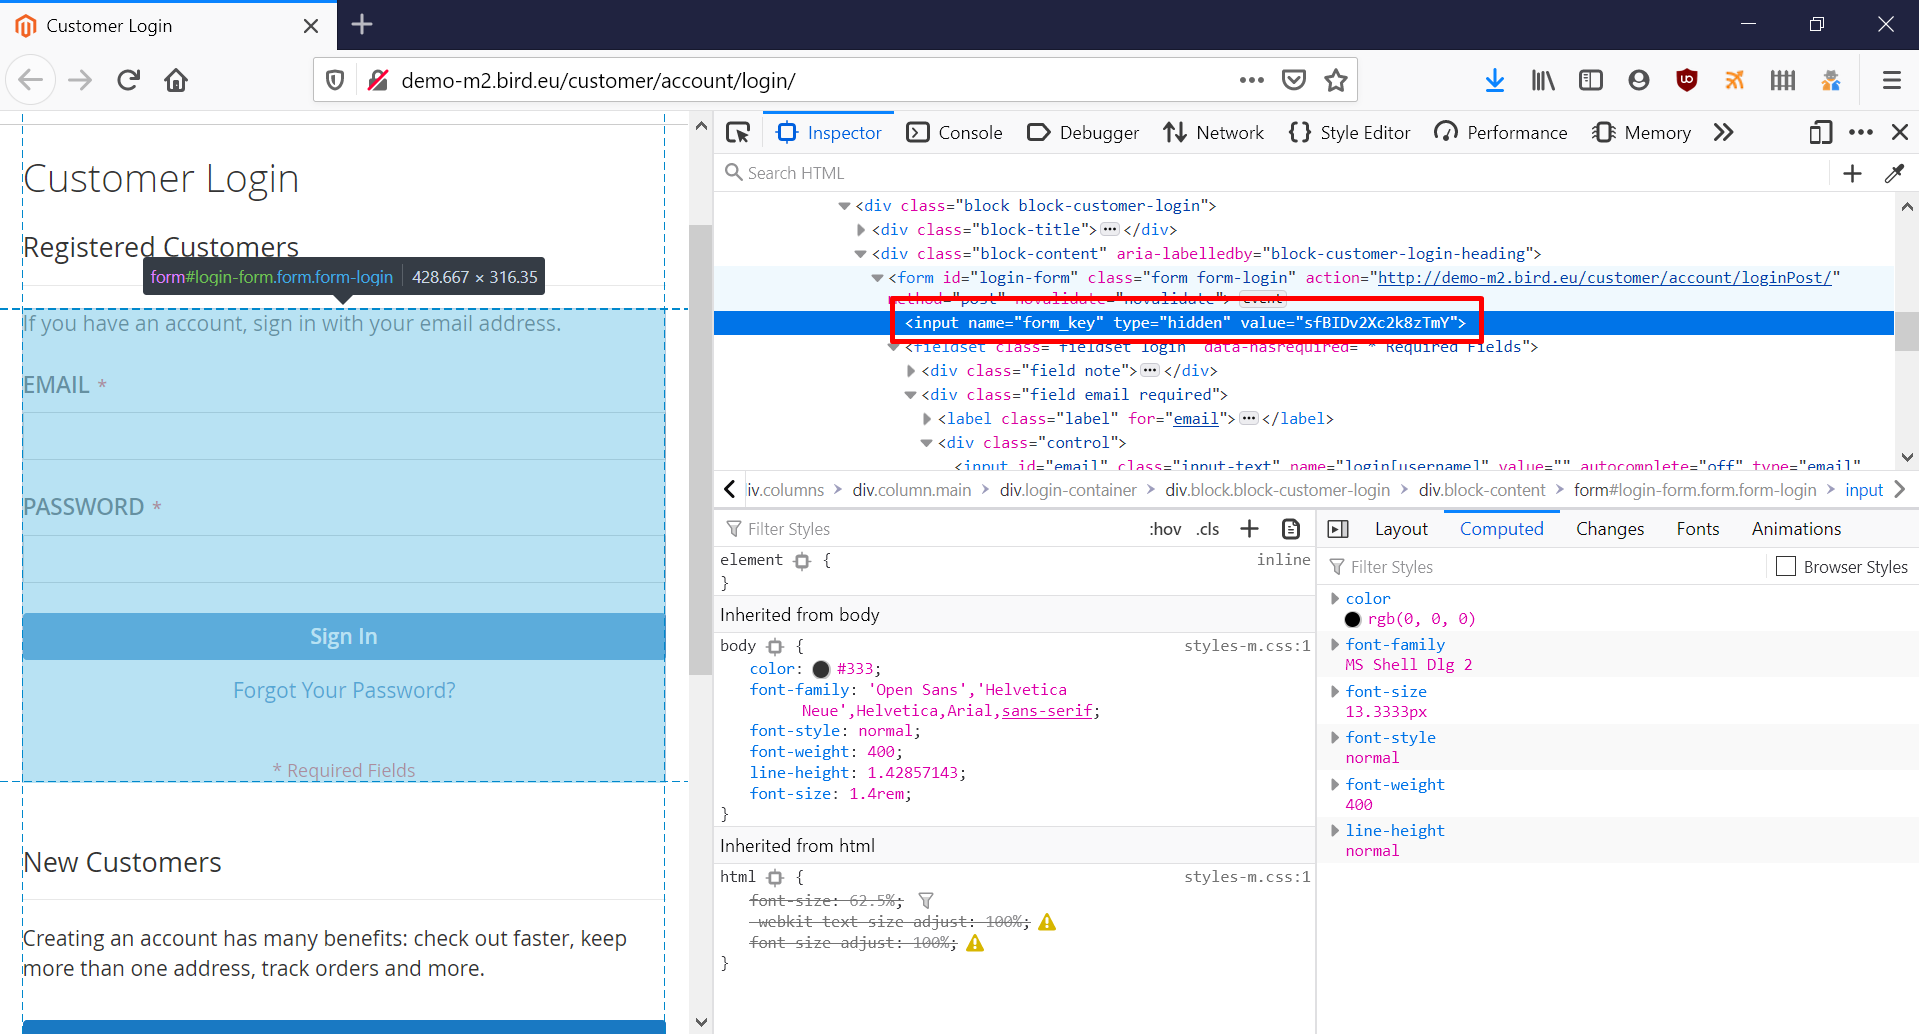1919x1034 pixels.
Task: Open Firefox hamburger application menu
Action: tap(1891, 80)
